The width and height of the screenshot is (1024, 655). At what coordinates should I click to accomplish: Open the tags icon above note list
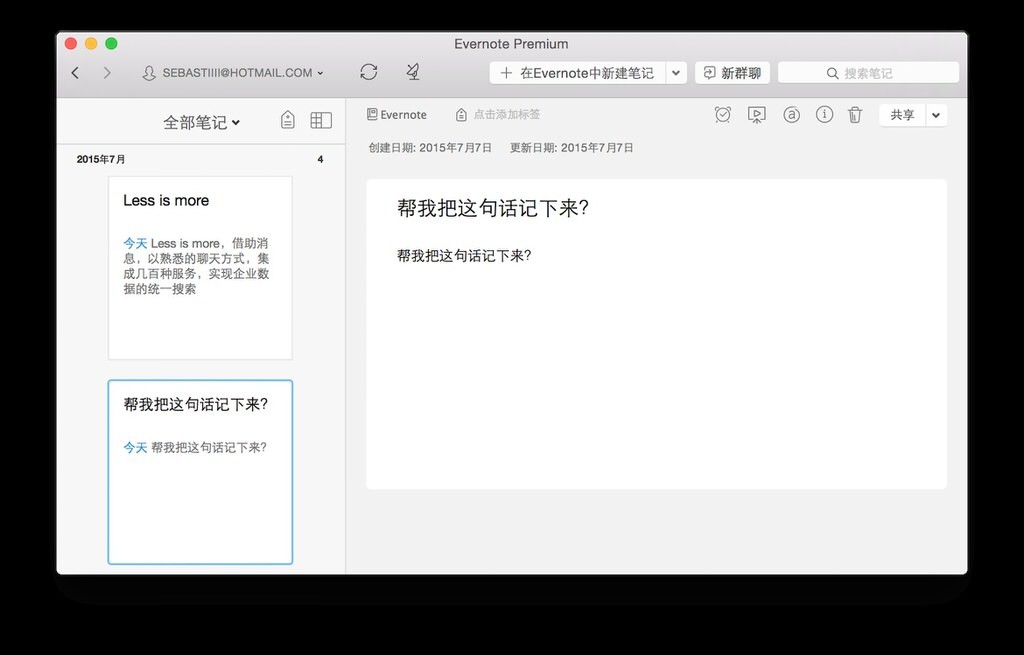tap(287, 118)
